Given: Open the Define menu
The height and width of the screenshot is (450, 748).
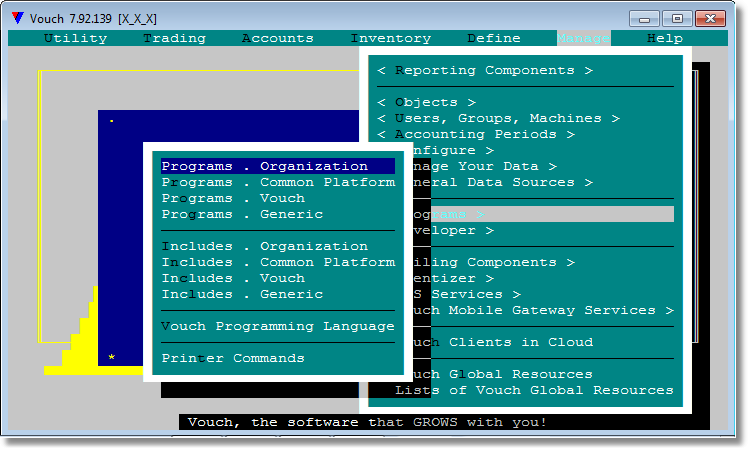Looking at the screenshot, I should [494, 38].
